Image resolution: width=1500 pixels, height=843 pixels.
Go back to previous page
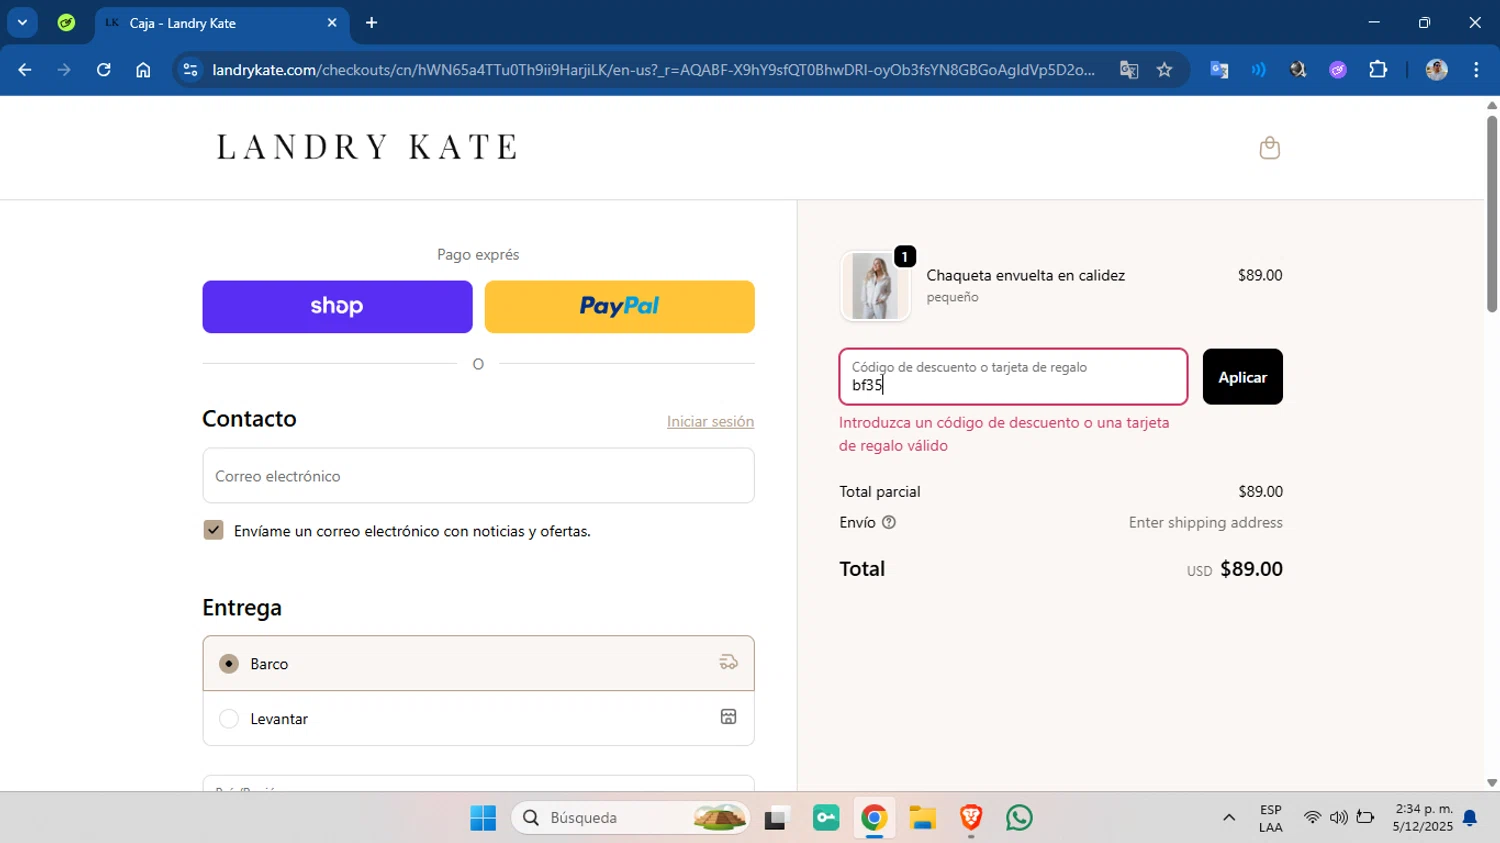(25, 70)
